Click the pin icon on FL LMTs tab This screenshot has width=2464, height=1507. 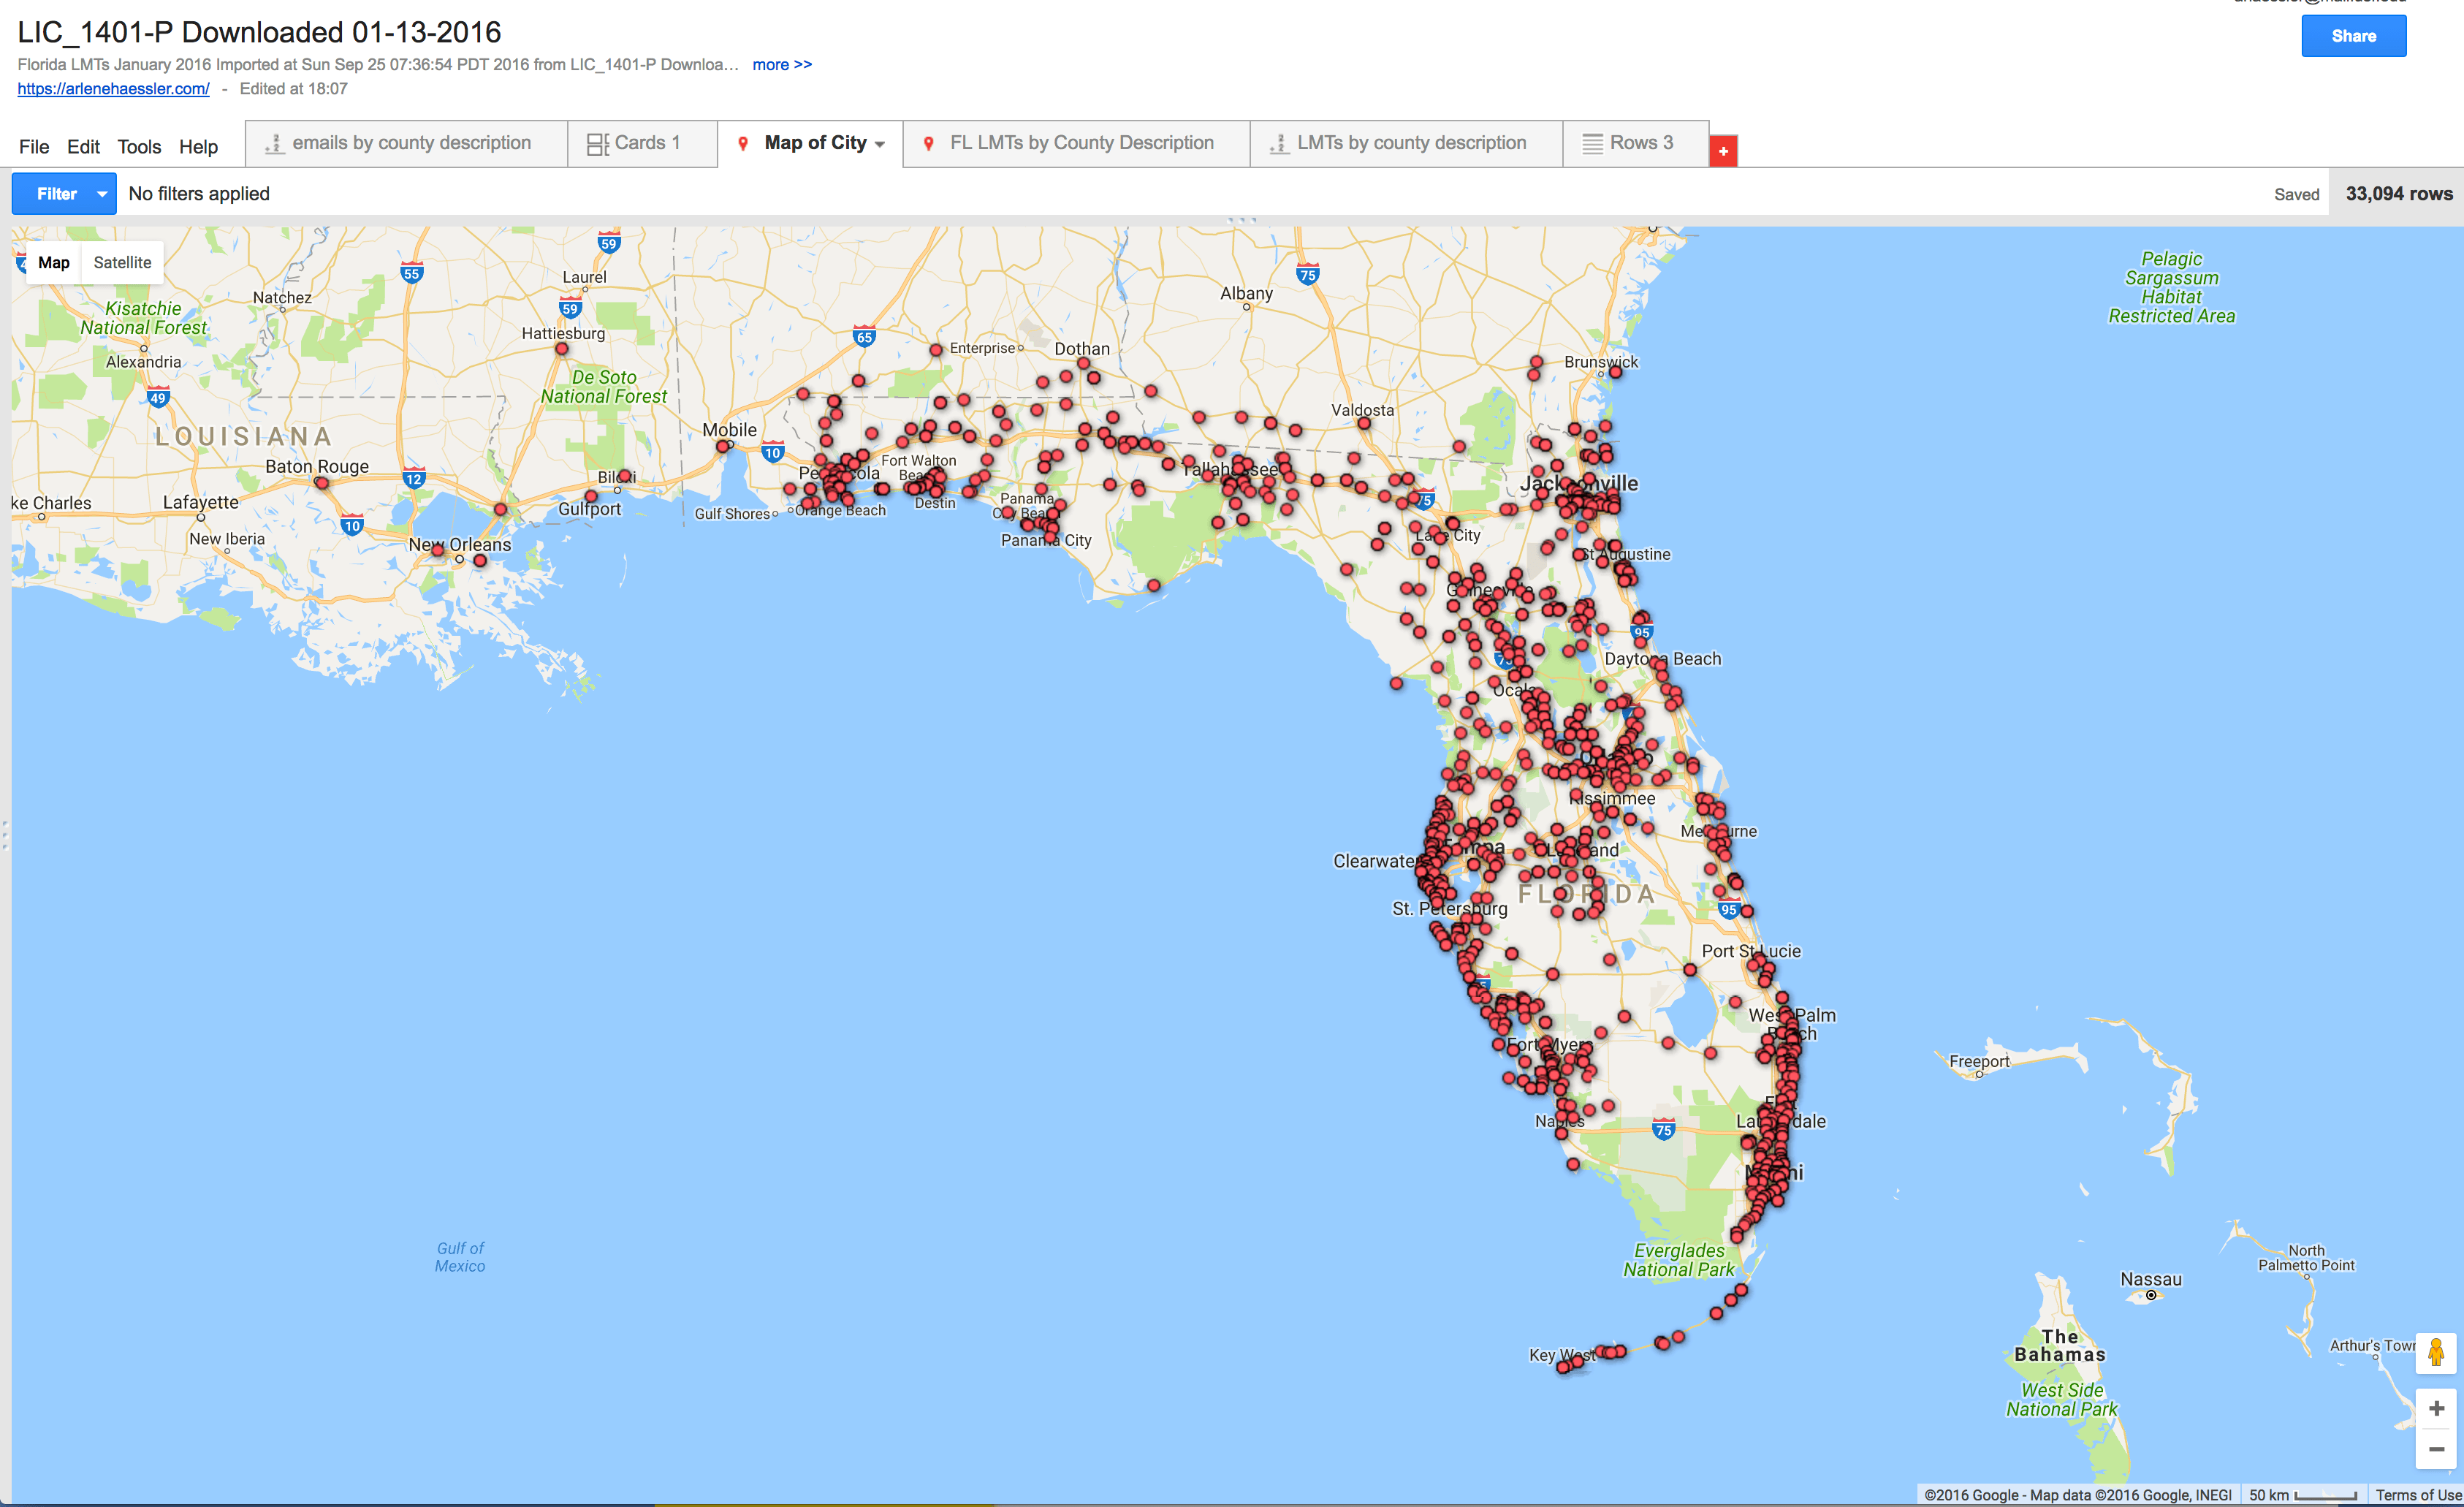coord(928,143)
